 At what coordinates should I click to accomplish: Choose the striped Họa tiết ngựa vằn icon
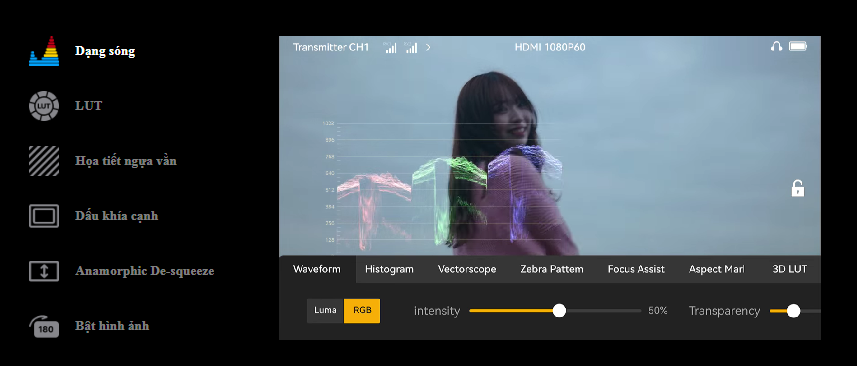click(44, 161)
